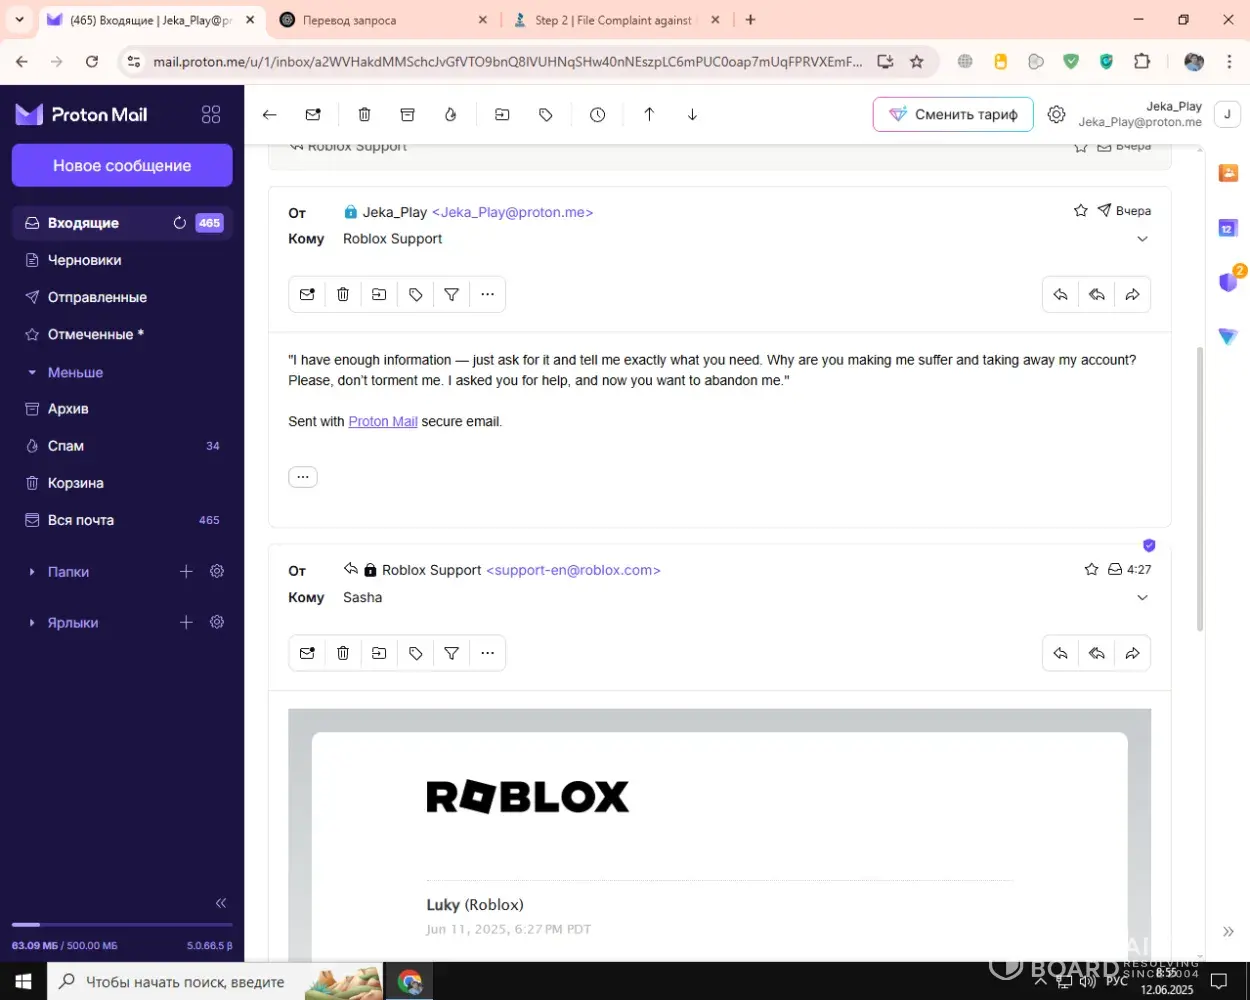Click the snooze clock icon in toolbar

click(x=597, y=115)
